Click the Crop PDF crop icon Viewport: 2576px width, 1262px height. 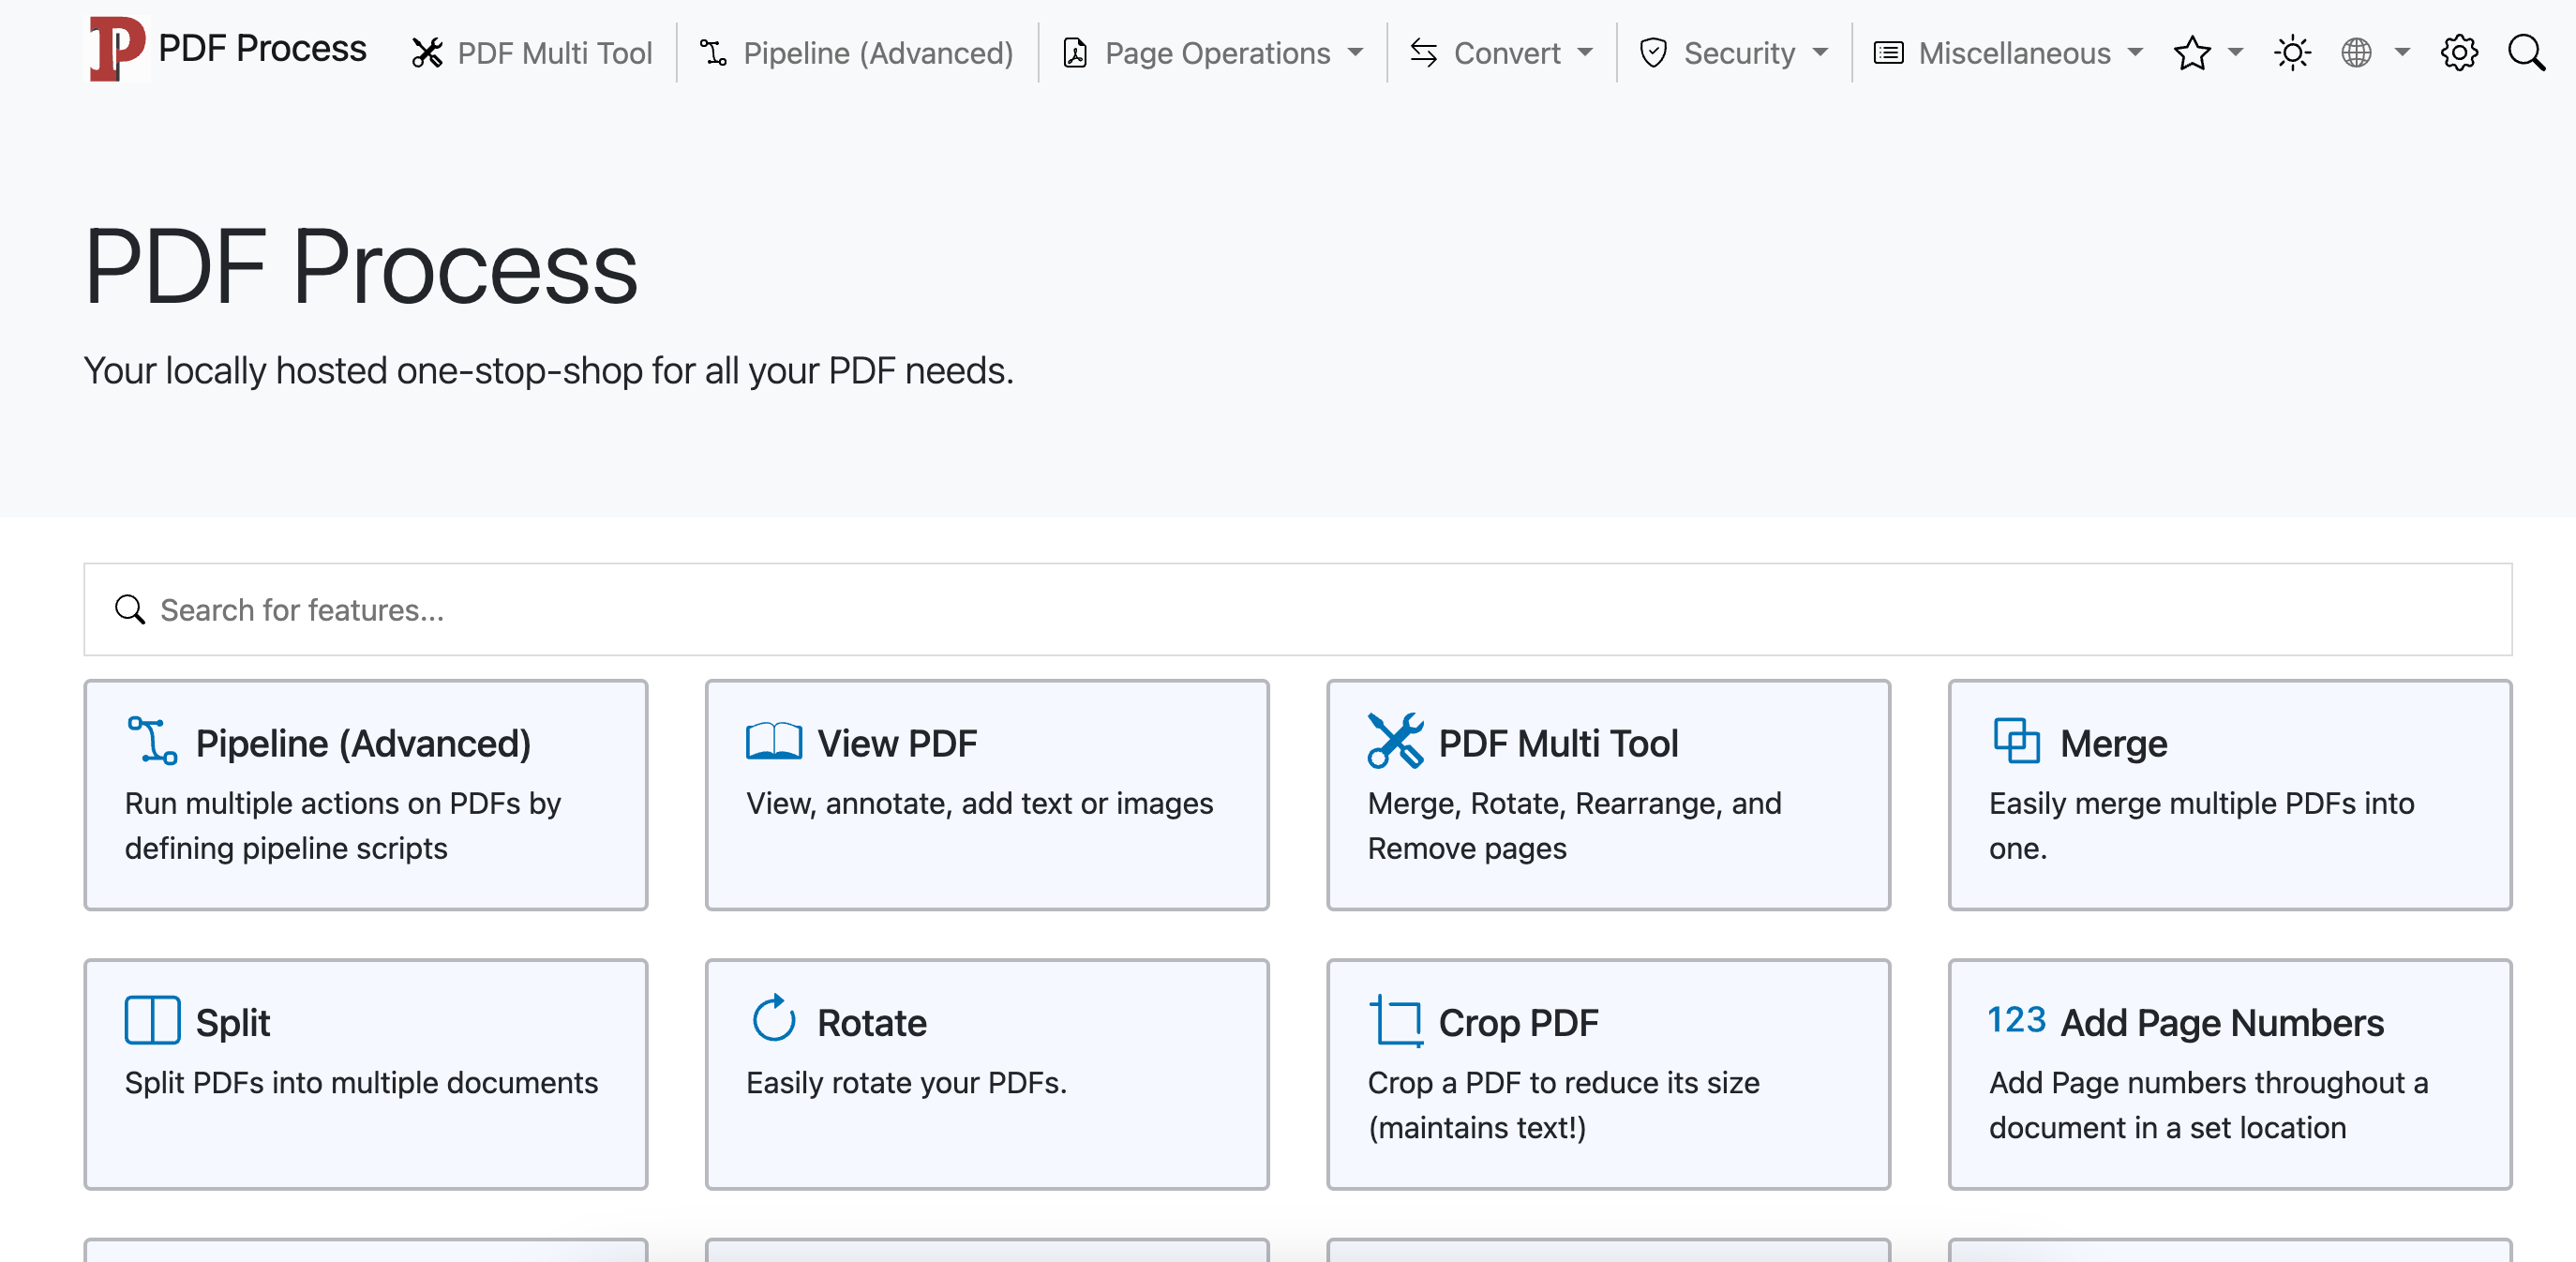tap(1395, 1020)
